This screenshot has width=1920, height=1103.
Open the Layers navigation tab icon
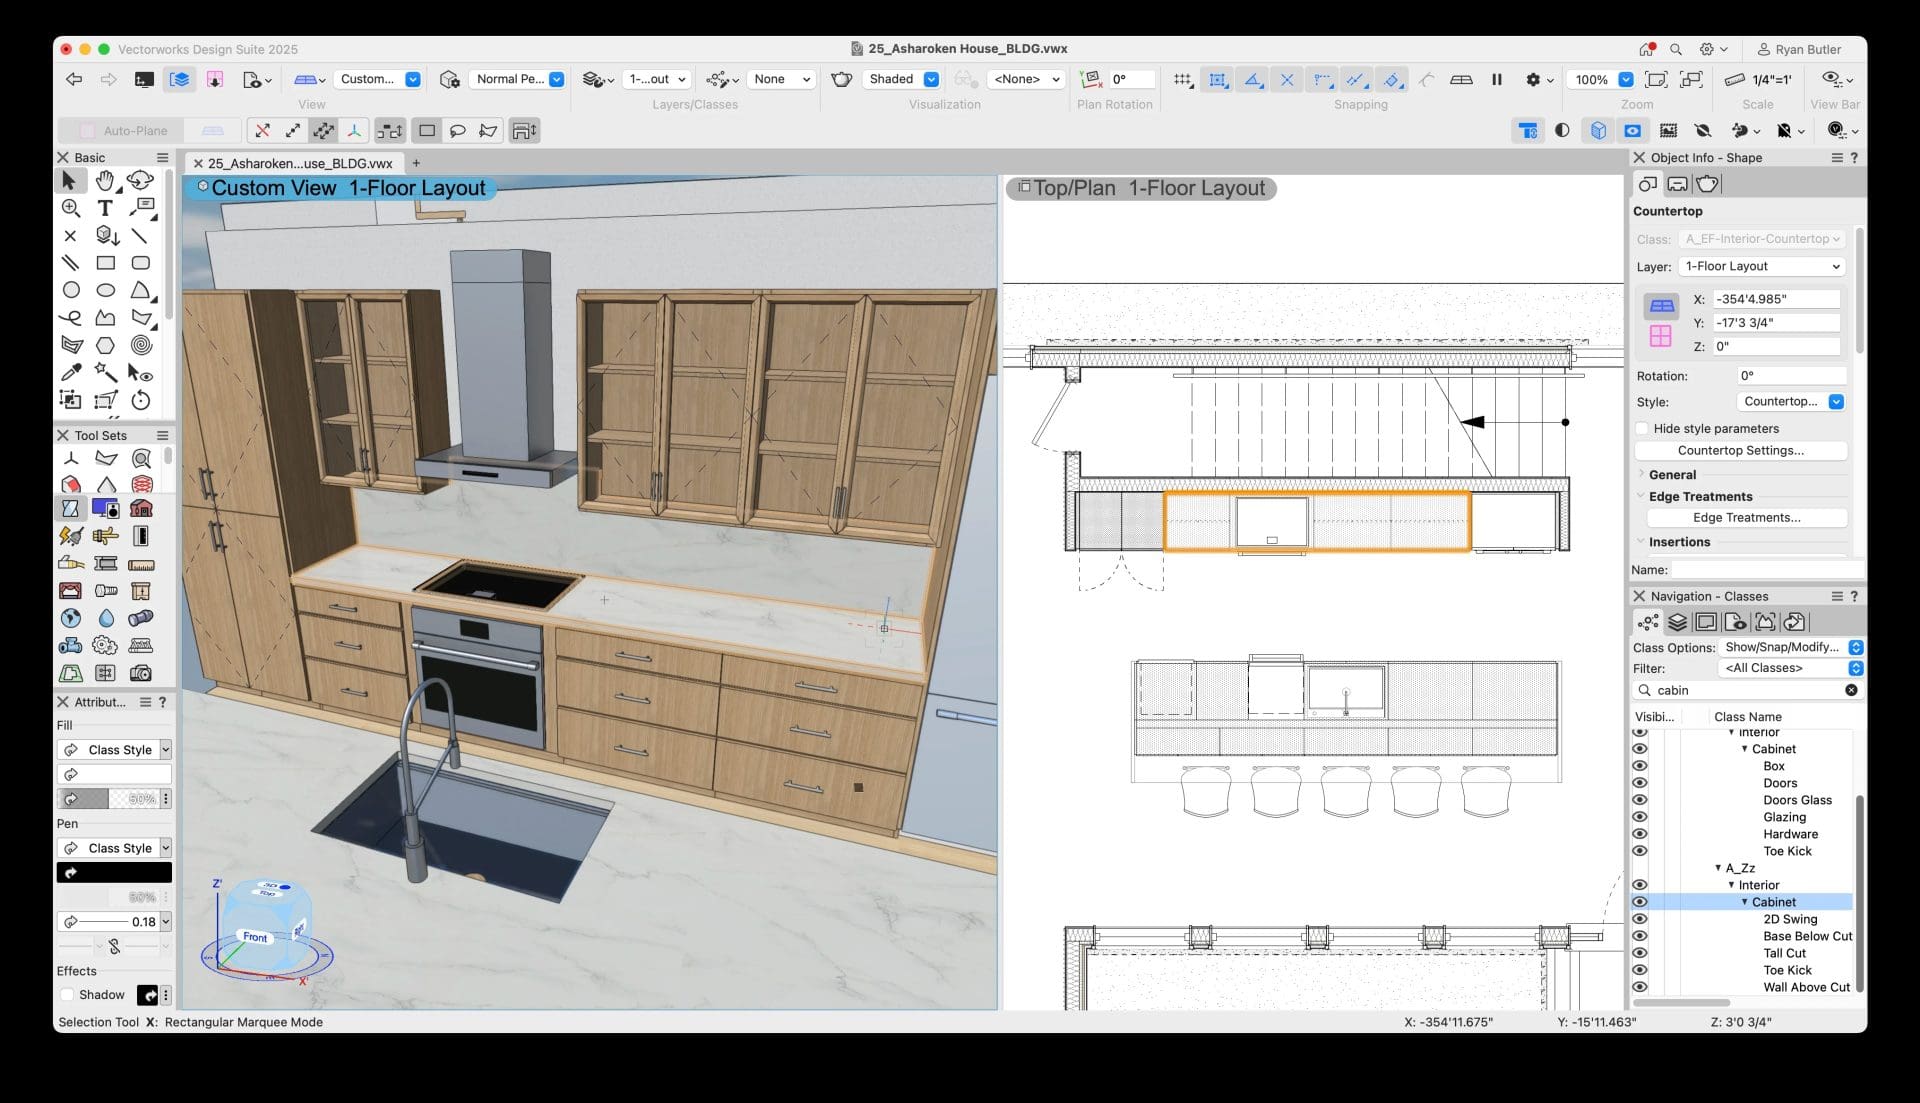point(1677,622)
